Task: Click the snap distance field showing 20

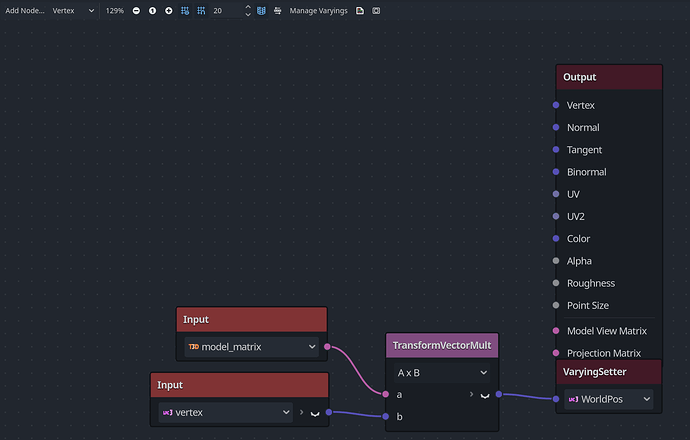Action: (226, 11)
